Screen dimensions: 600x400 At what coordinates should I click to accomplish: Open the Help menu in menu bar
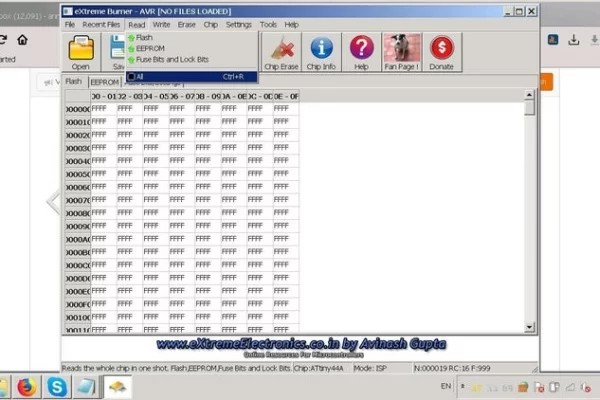(x=291, y=24)
